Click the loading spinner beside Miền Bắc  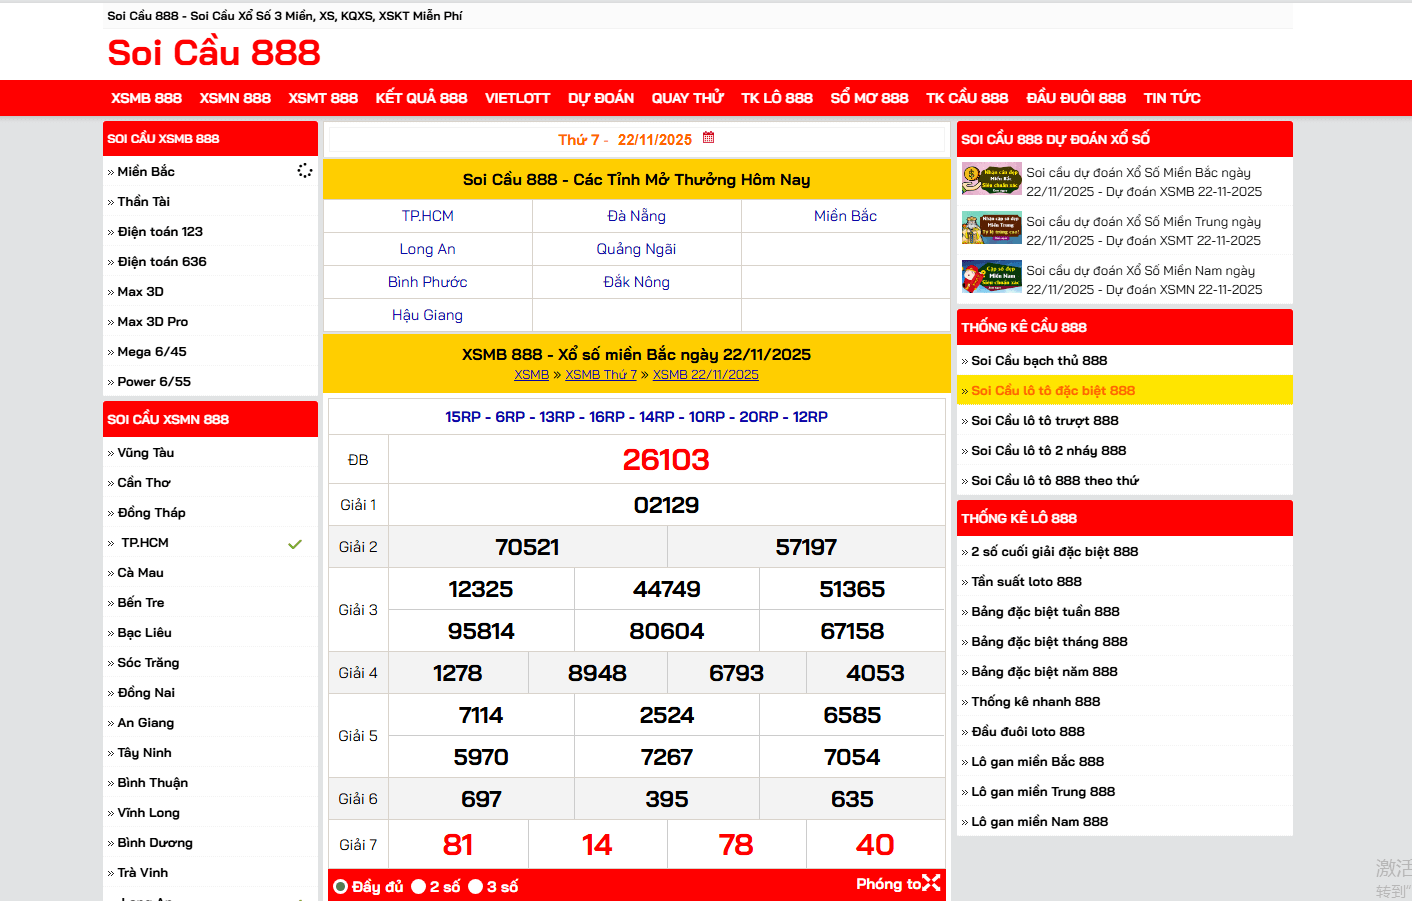point(305,170)
